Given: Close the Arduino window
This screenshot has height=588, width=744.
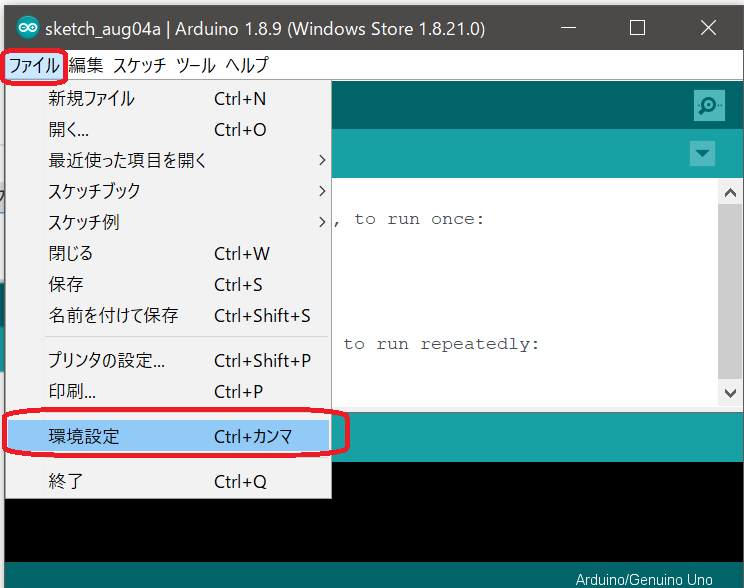Looking at the screenshot, I should [708, 28].
